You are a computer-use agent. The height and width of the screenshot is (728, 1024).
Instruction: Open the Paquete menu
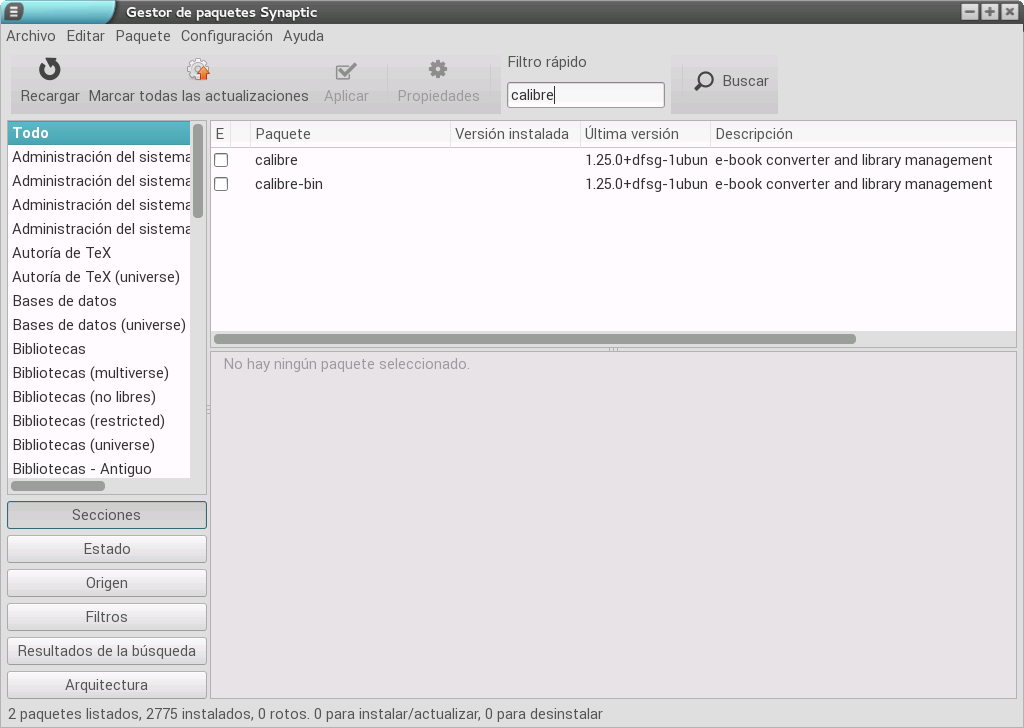point(143,36)
